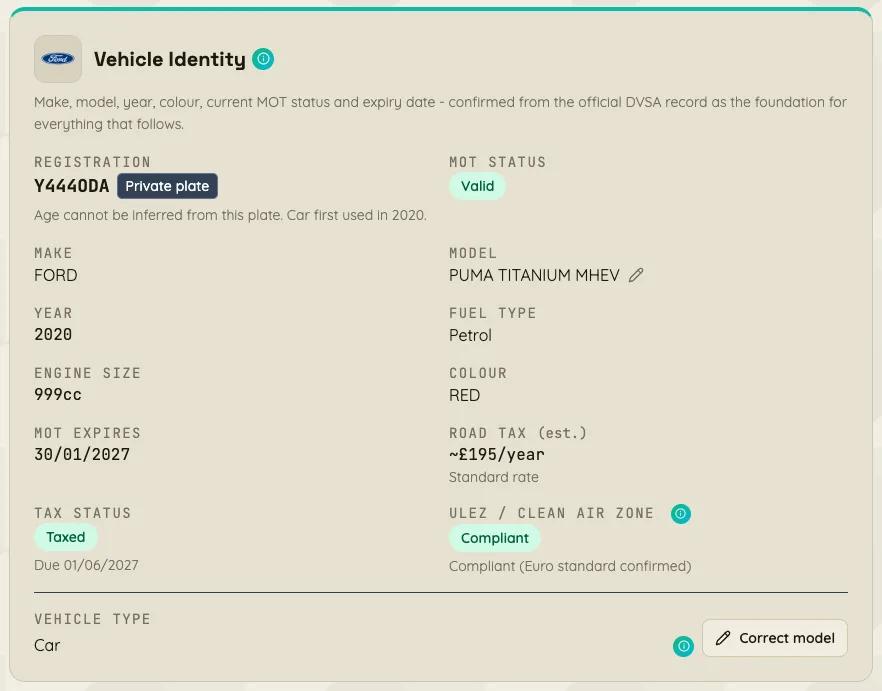The width and height of the screenshot is (882, 691).
Task: Click road tax estimate ~£195/year
Action: pyautogui.click(x=497, y=455)
